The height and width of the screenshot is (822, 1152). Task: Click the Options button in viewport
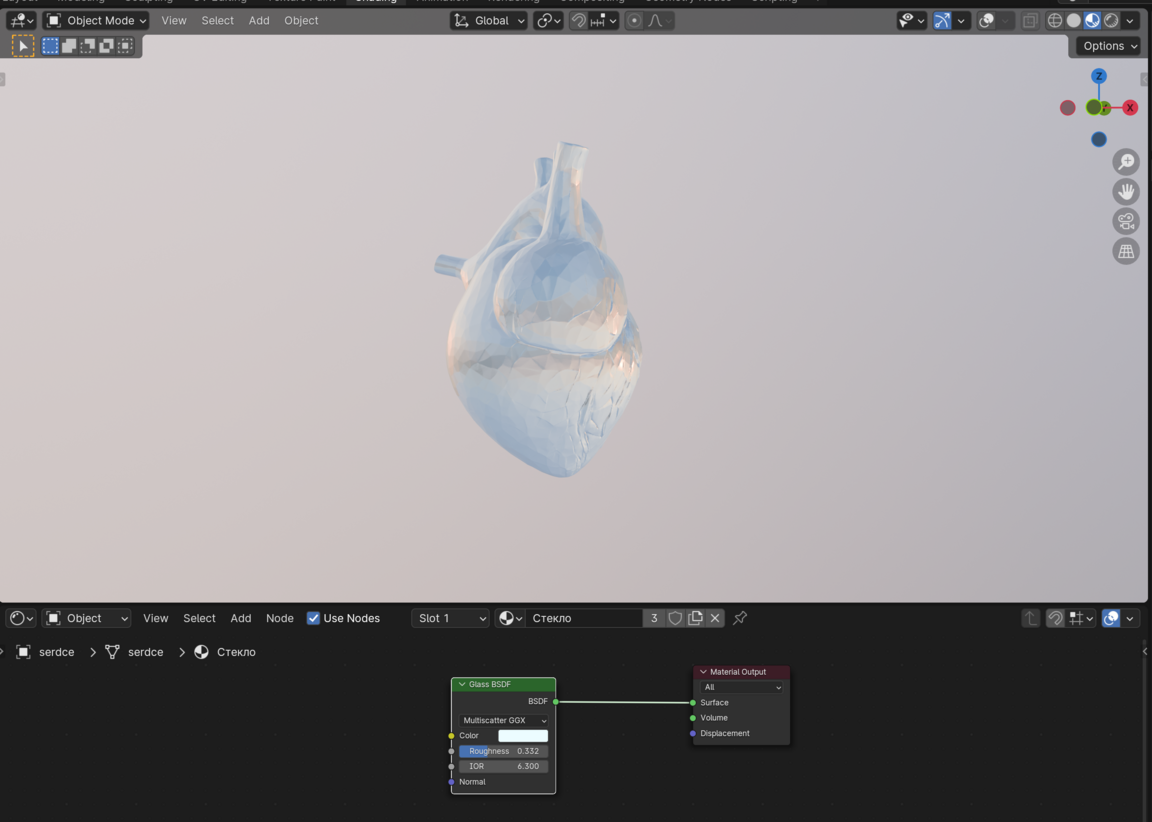(1110, 46)
